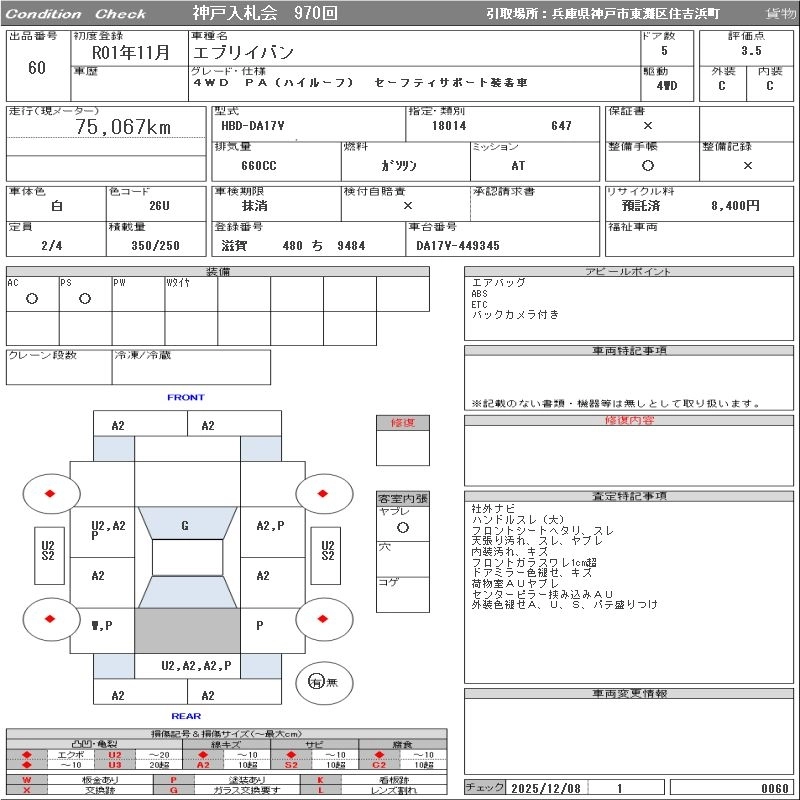The image size is (800, 800).
Task: Toggle the ヤブレ interior tear circle
Action: [x=402, y=526]
